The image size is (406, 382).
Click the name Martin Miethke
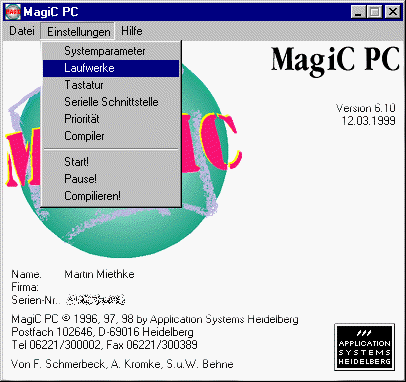click(x=99, y=274)
